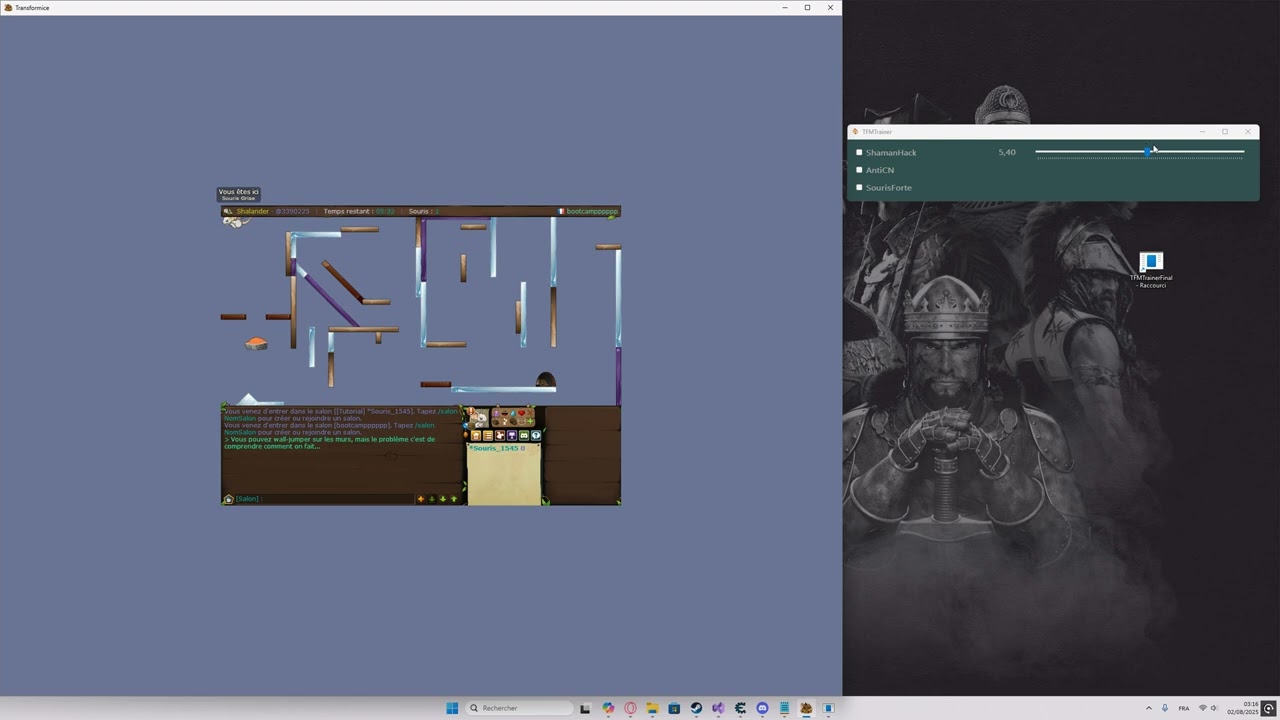The width and height of the screenshot is (1280, 720).
Task: Click the Salon chat input field
Action: (325, 499)
